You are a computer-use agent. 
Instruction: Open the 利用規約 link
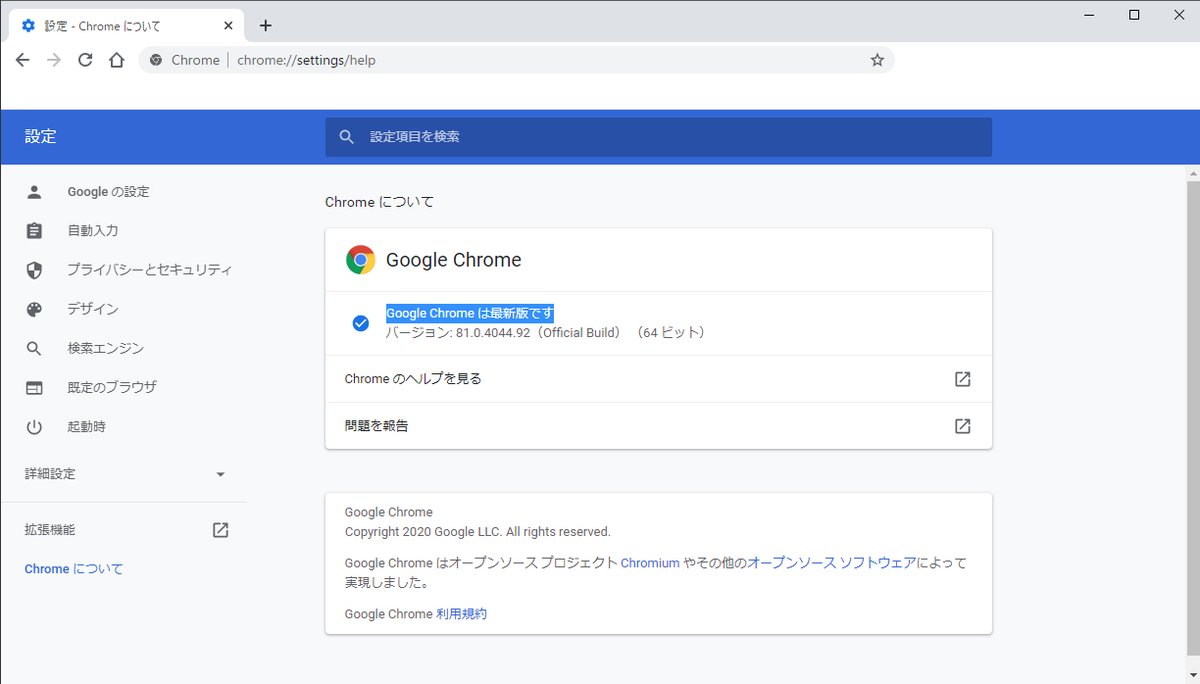tap(461, 614)
